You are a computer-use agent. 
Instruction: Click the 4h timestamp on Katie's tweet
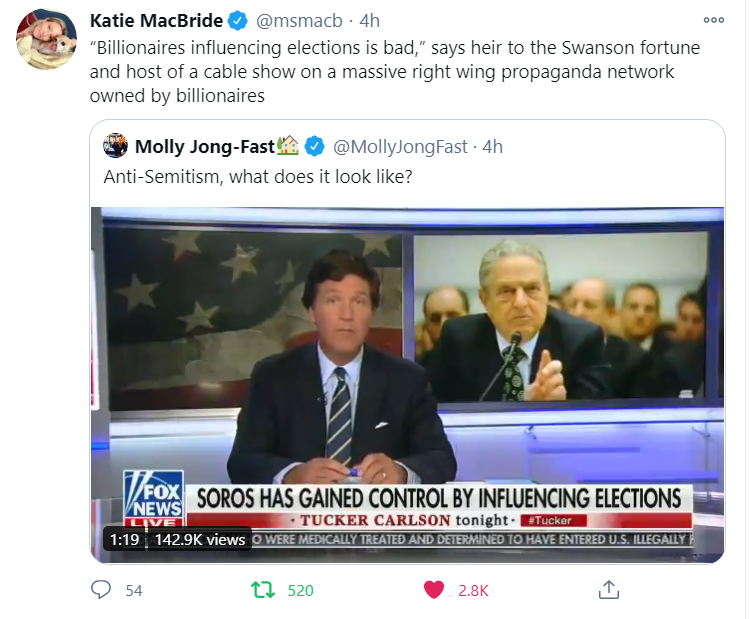click(369, 20)
